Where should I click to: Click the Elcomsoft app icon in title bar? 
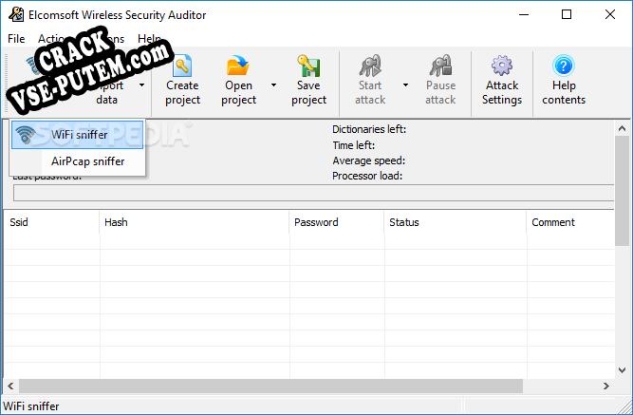coord(16,15)
